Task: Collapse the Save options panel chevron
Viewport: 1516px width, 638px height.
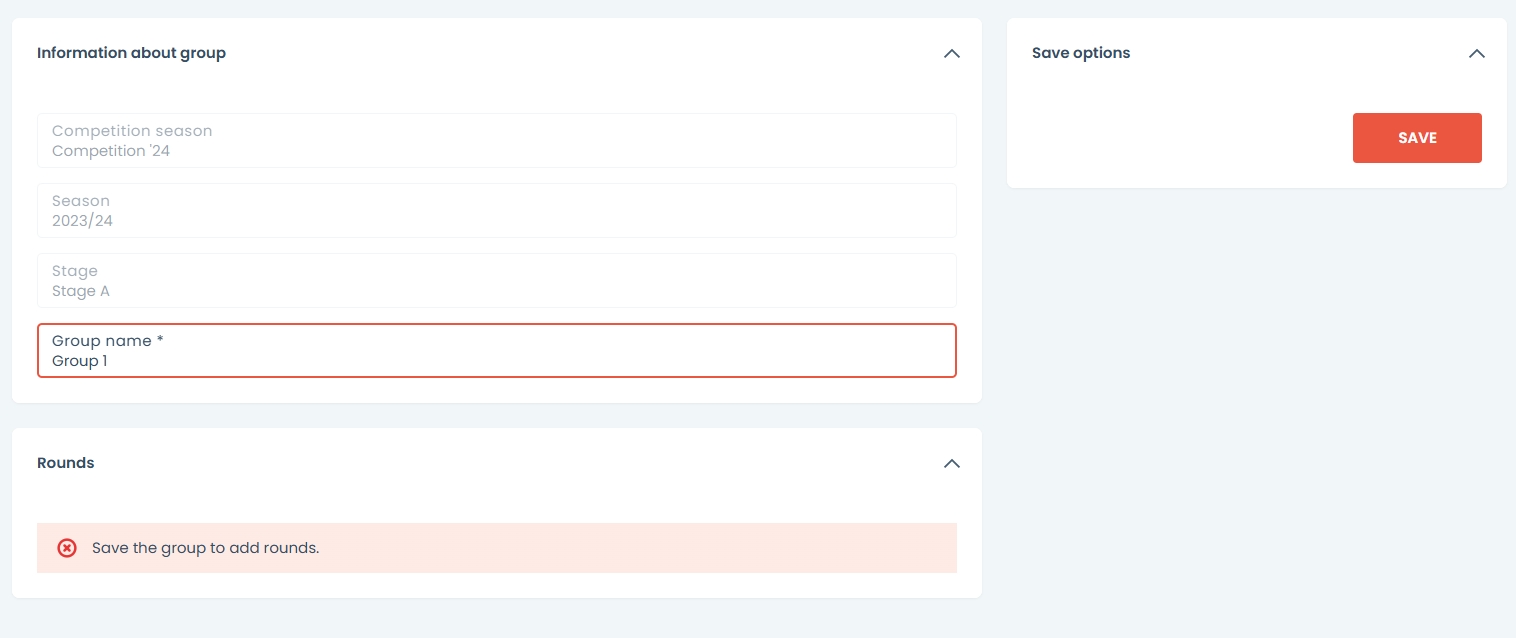Action: 1476,53
